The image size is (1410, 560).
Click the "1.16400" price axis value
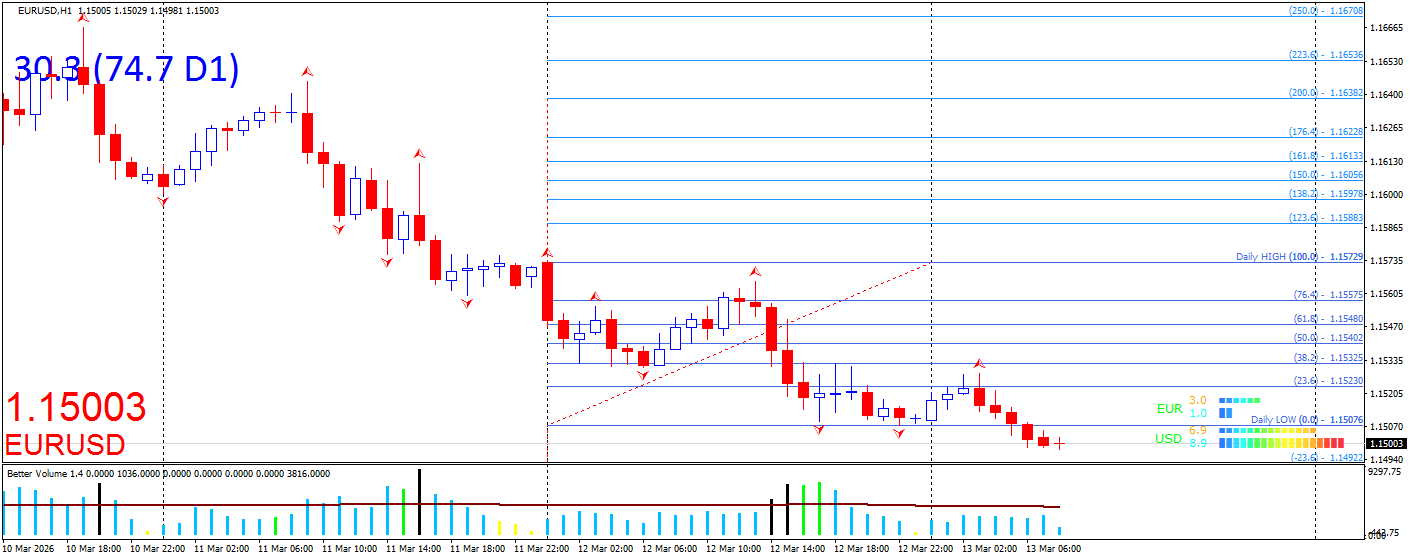[1389, 95]
